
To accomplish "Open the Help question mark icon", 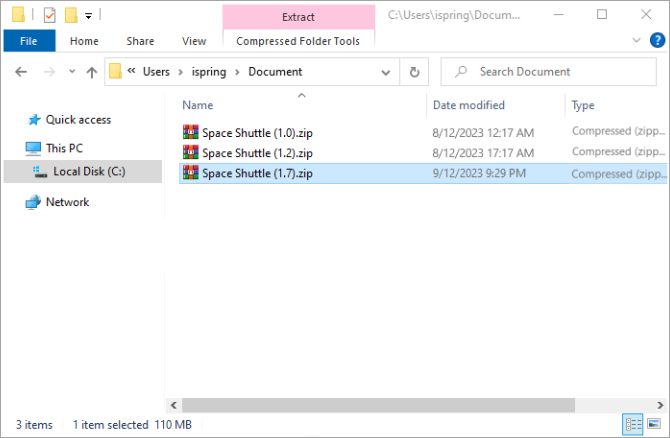I will pos(658,40).
